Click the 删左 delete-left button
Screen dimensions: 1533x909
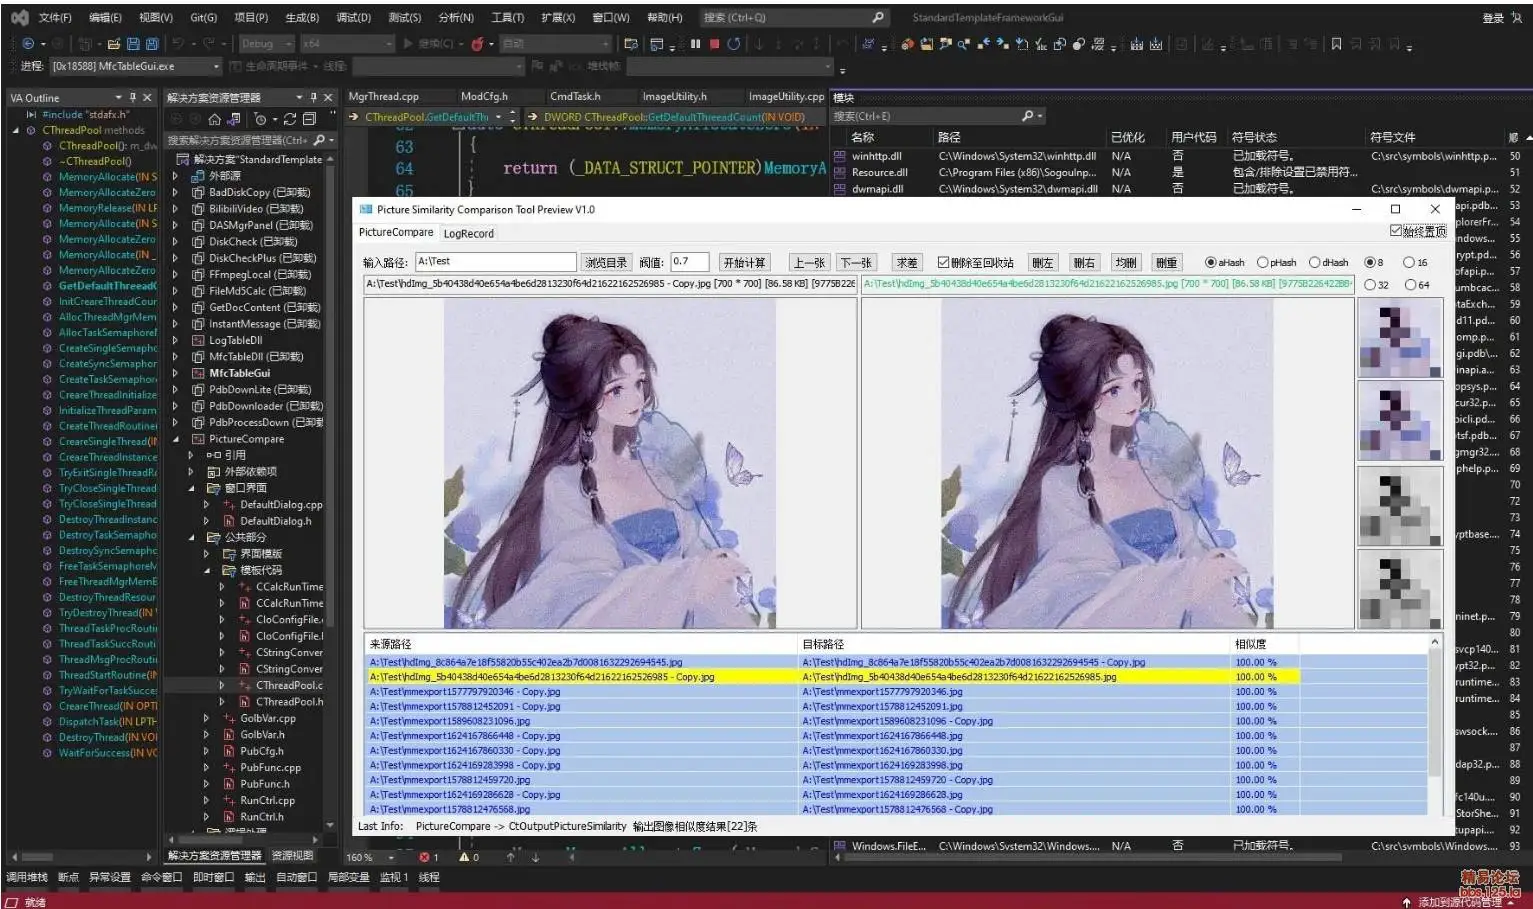coord(1042,262)
